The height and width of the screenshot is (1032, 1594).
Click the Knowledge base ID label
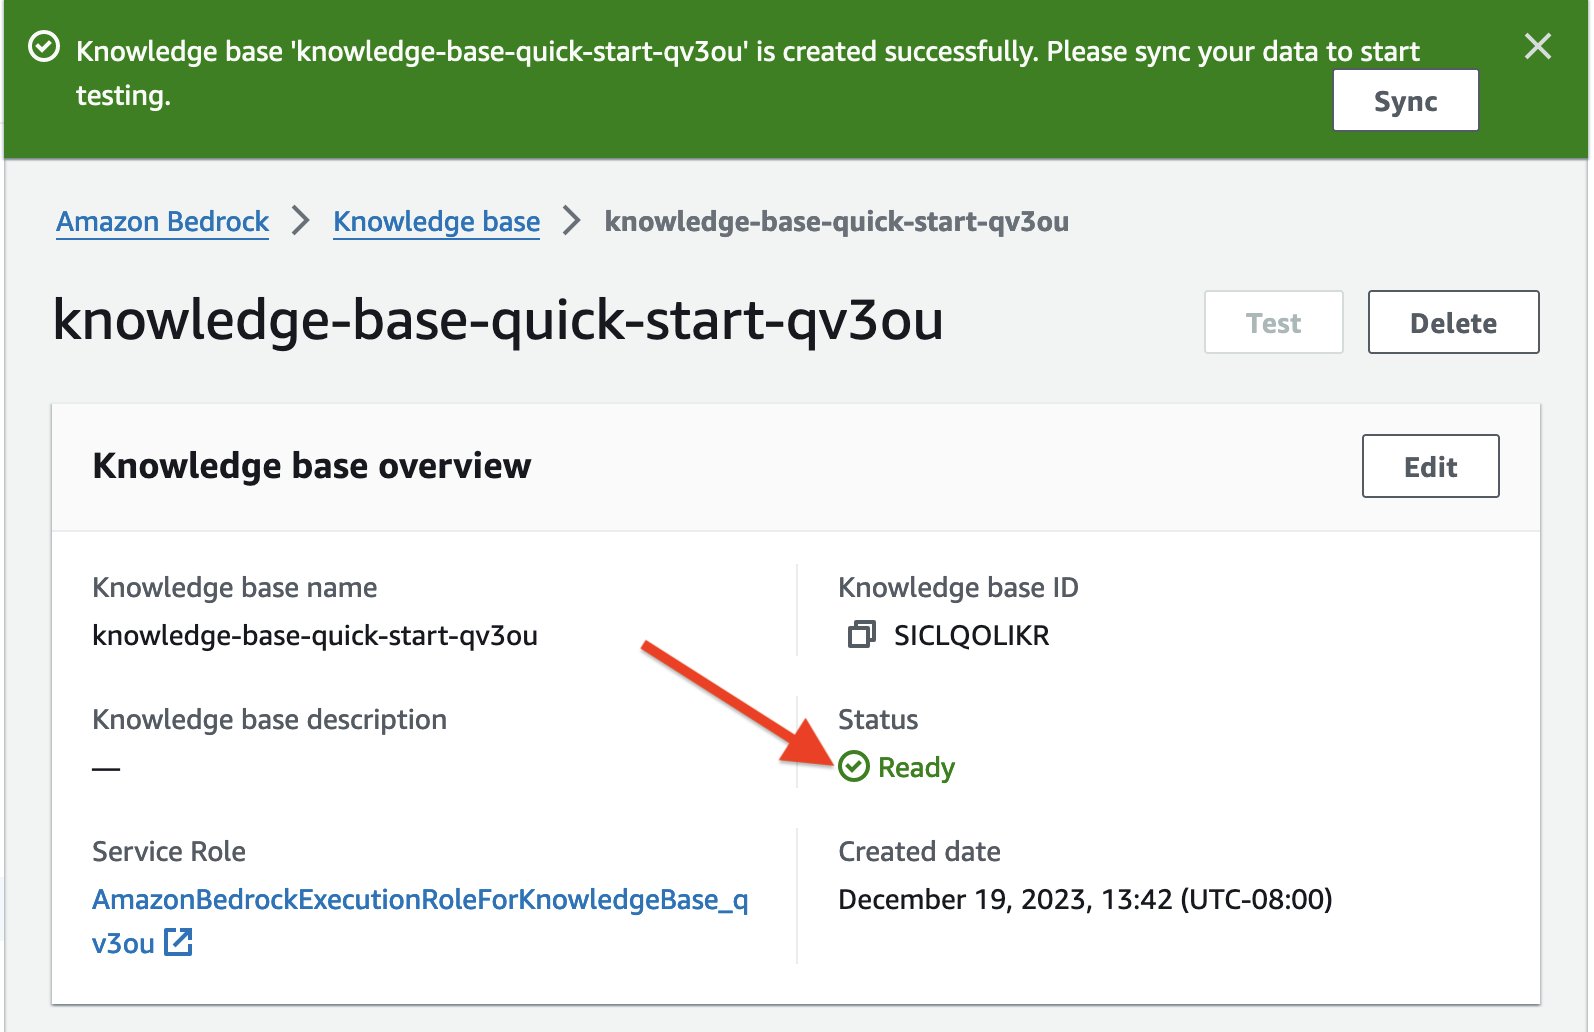958,587
